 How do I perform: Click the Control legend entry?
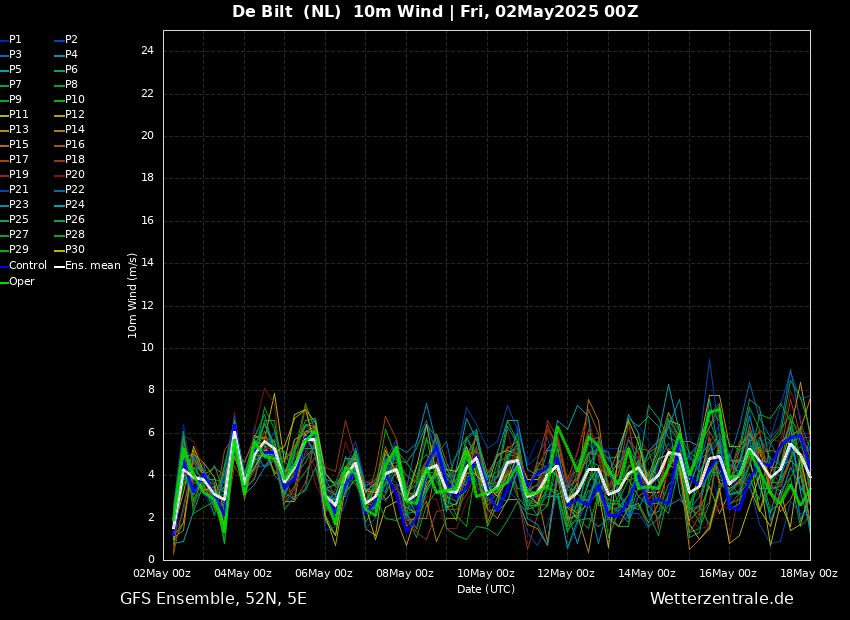coord(28,266)
